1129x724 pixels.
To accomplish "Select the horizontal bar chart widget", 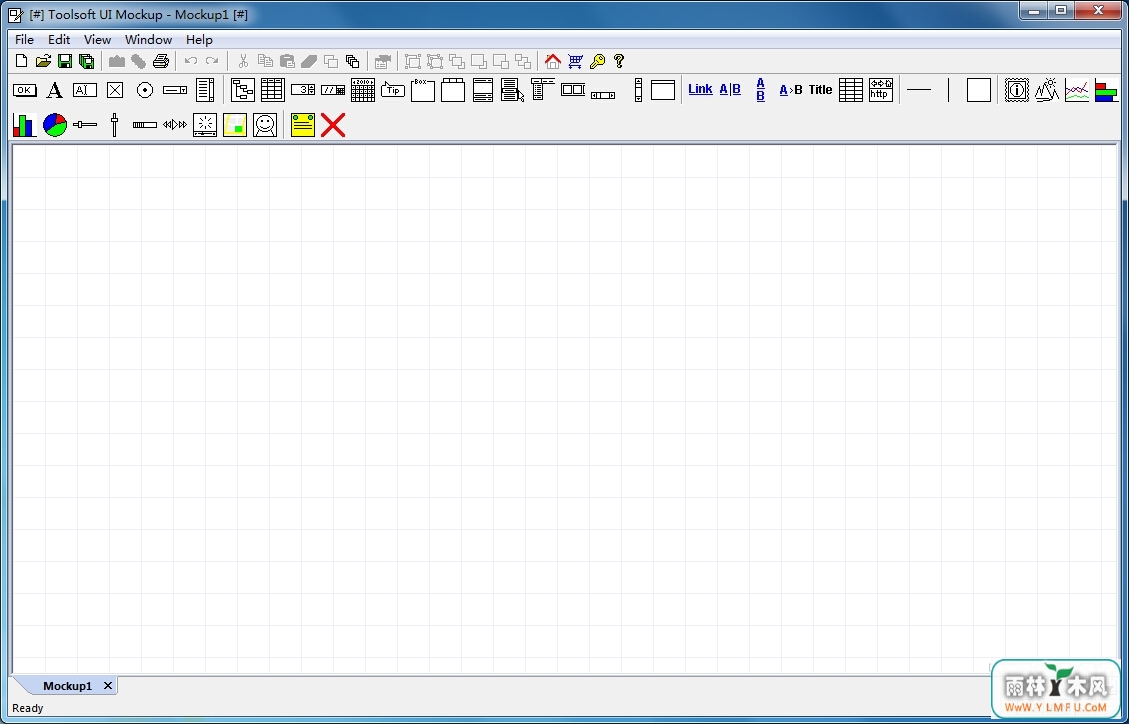I will tap(1106, 90).
